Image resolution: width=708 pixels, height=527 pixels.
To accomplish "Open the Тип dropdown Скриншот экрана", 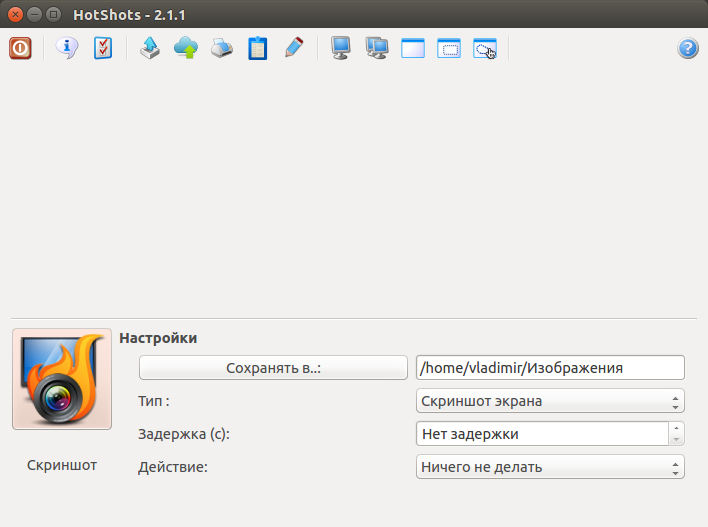I will 550,401.
